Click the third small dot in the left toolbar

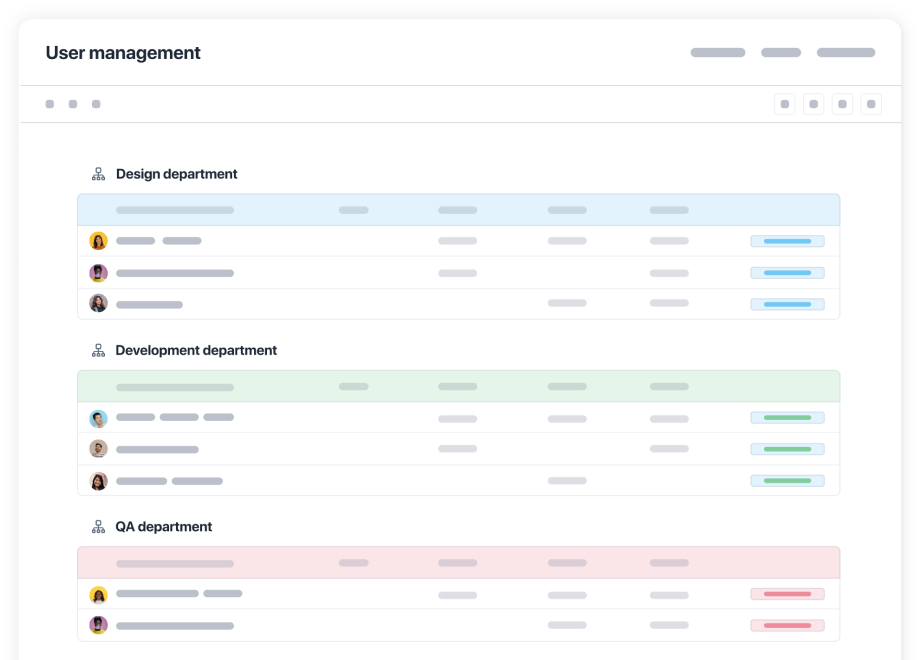pos(96,104)
